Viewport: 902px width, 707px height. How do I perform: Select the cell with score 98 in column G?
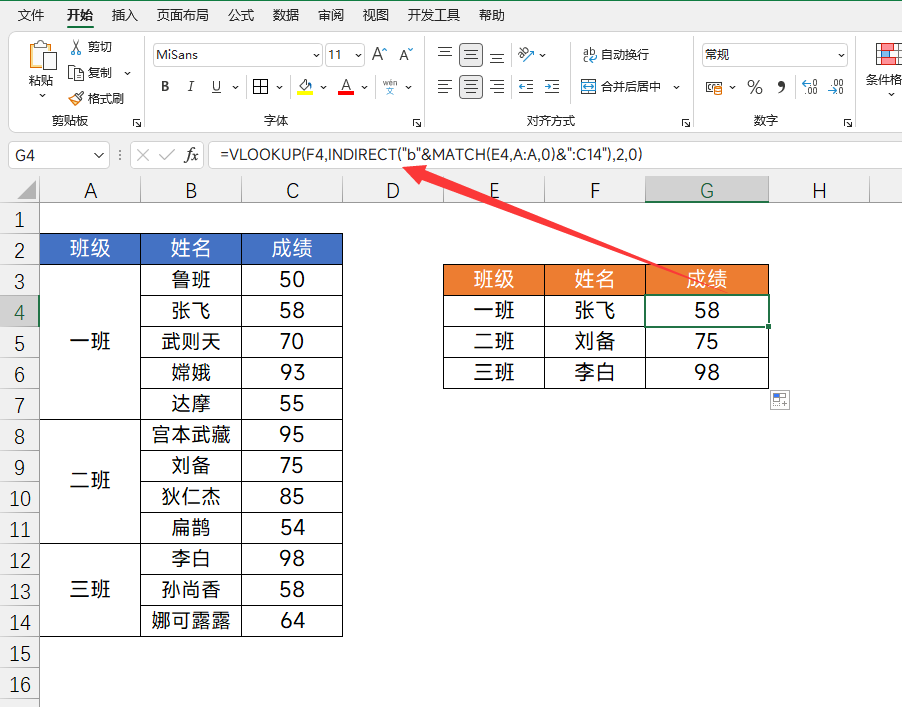(707, 373)
